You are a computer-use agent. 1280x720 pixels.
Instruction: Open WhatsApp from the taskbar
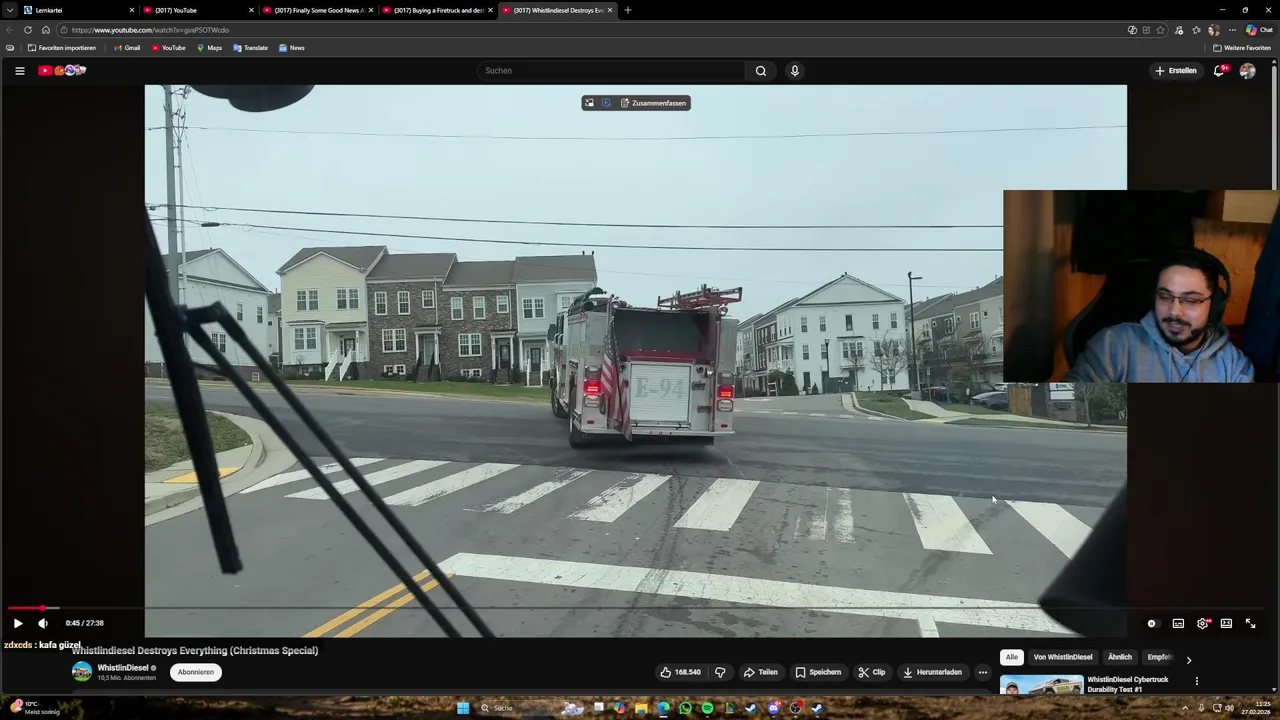(x=685, y=708)
